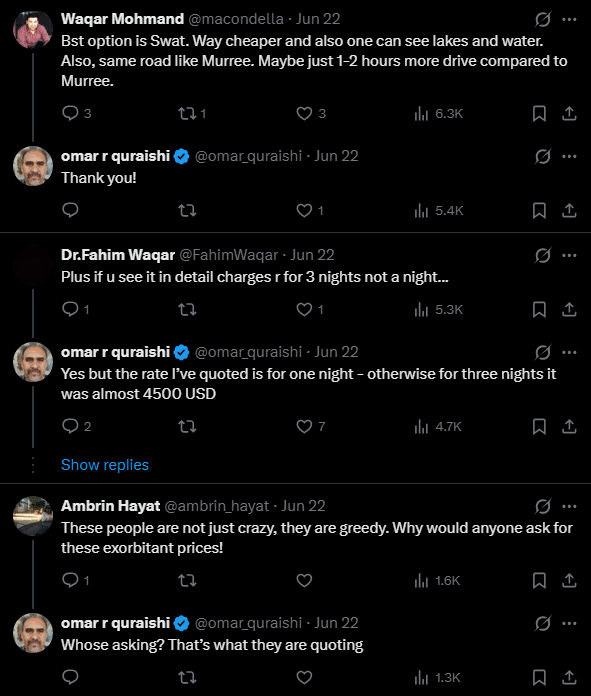Reply to Ambrin Hayat's tweet
The image size is (591, 696).
point(75,581)
